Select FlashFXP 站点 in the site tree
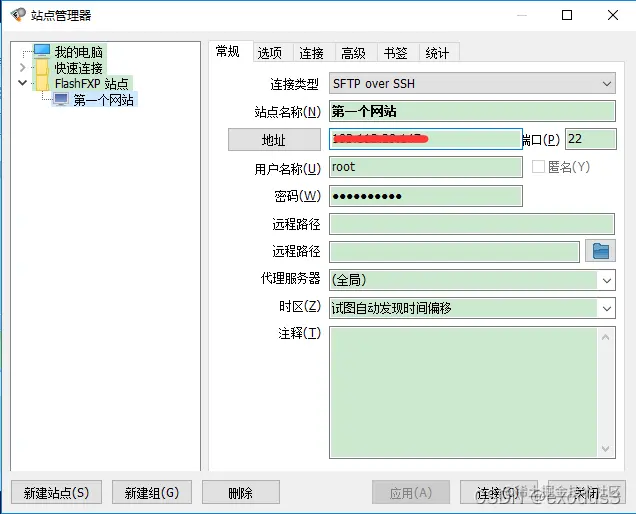Viewport: 636px width, 514px height. (92, 84)
